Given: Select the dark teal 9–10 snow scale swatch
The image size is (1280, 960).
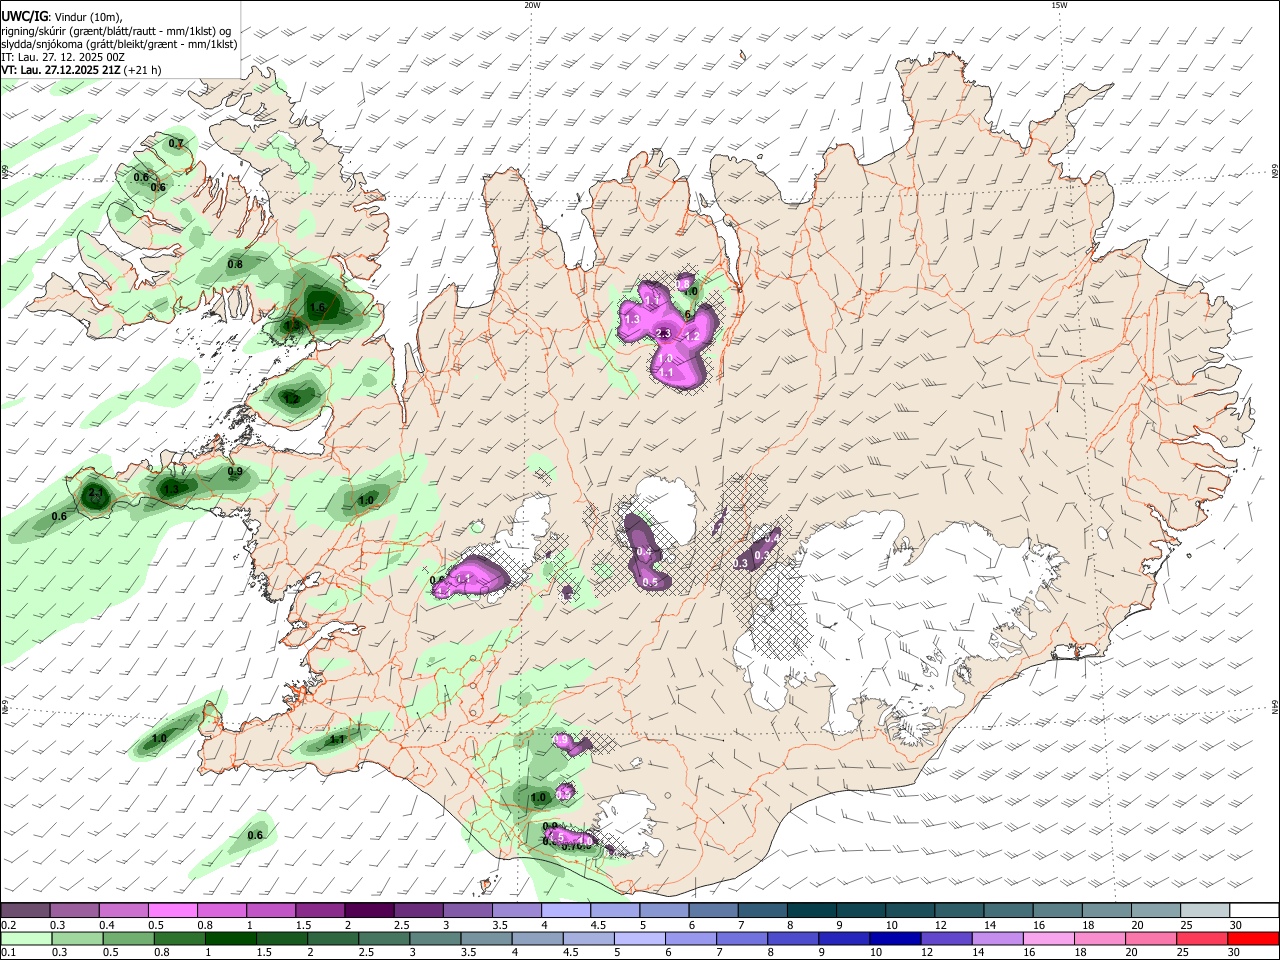Looking at the screenshot, I should pos(860,911).
